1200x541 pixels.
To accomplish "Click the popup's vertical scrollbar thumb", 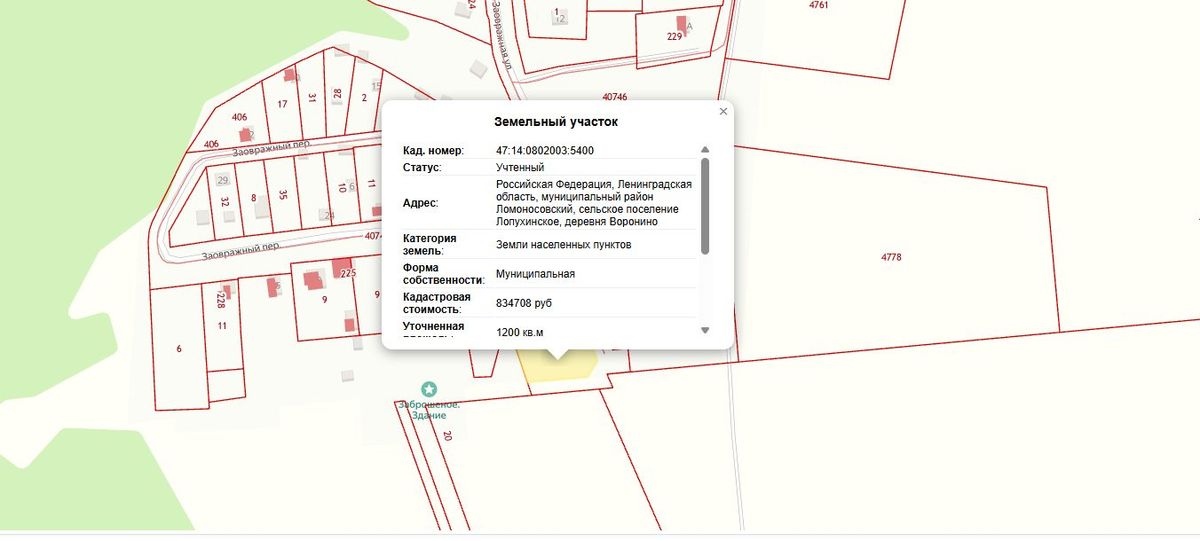I will [705, 206].
